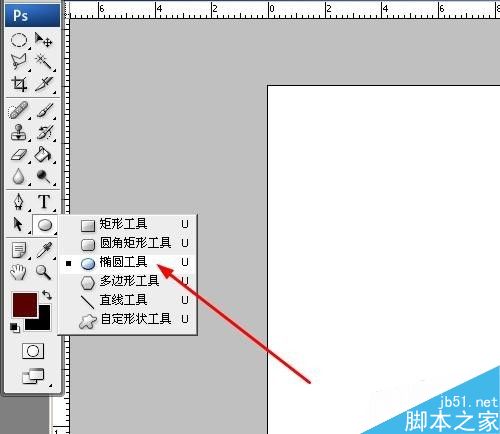
Task: Select the Pen tool
Action: click(x=19, y=202)
